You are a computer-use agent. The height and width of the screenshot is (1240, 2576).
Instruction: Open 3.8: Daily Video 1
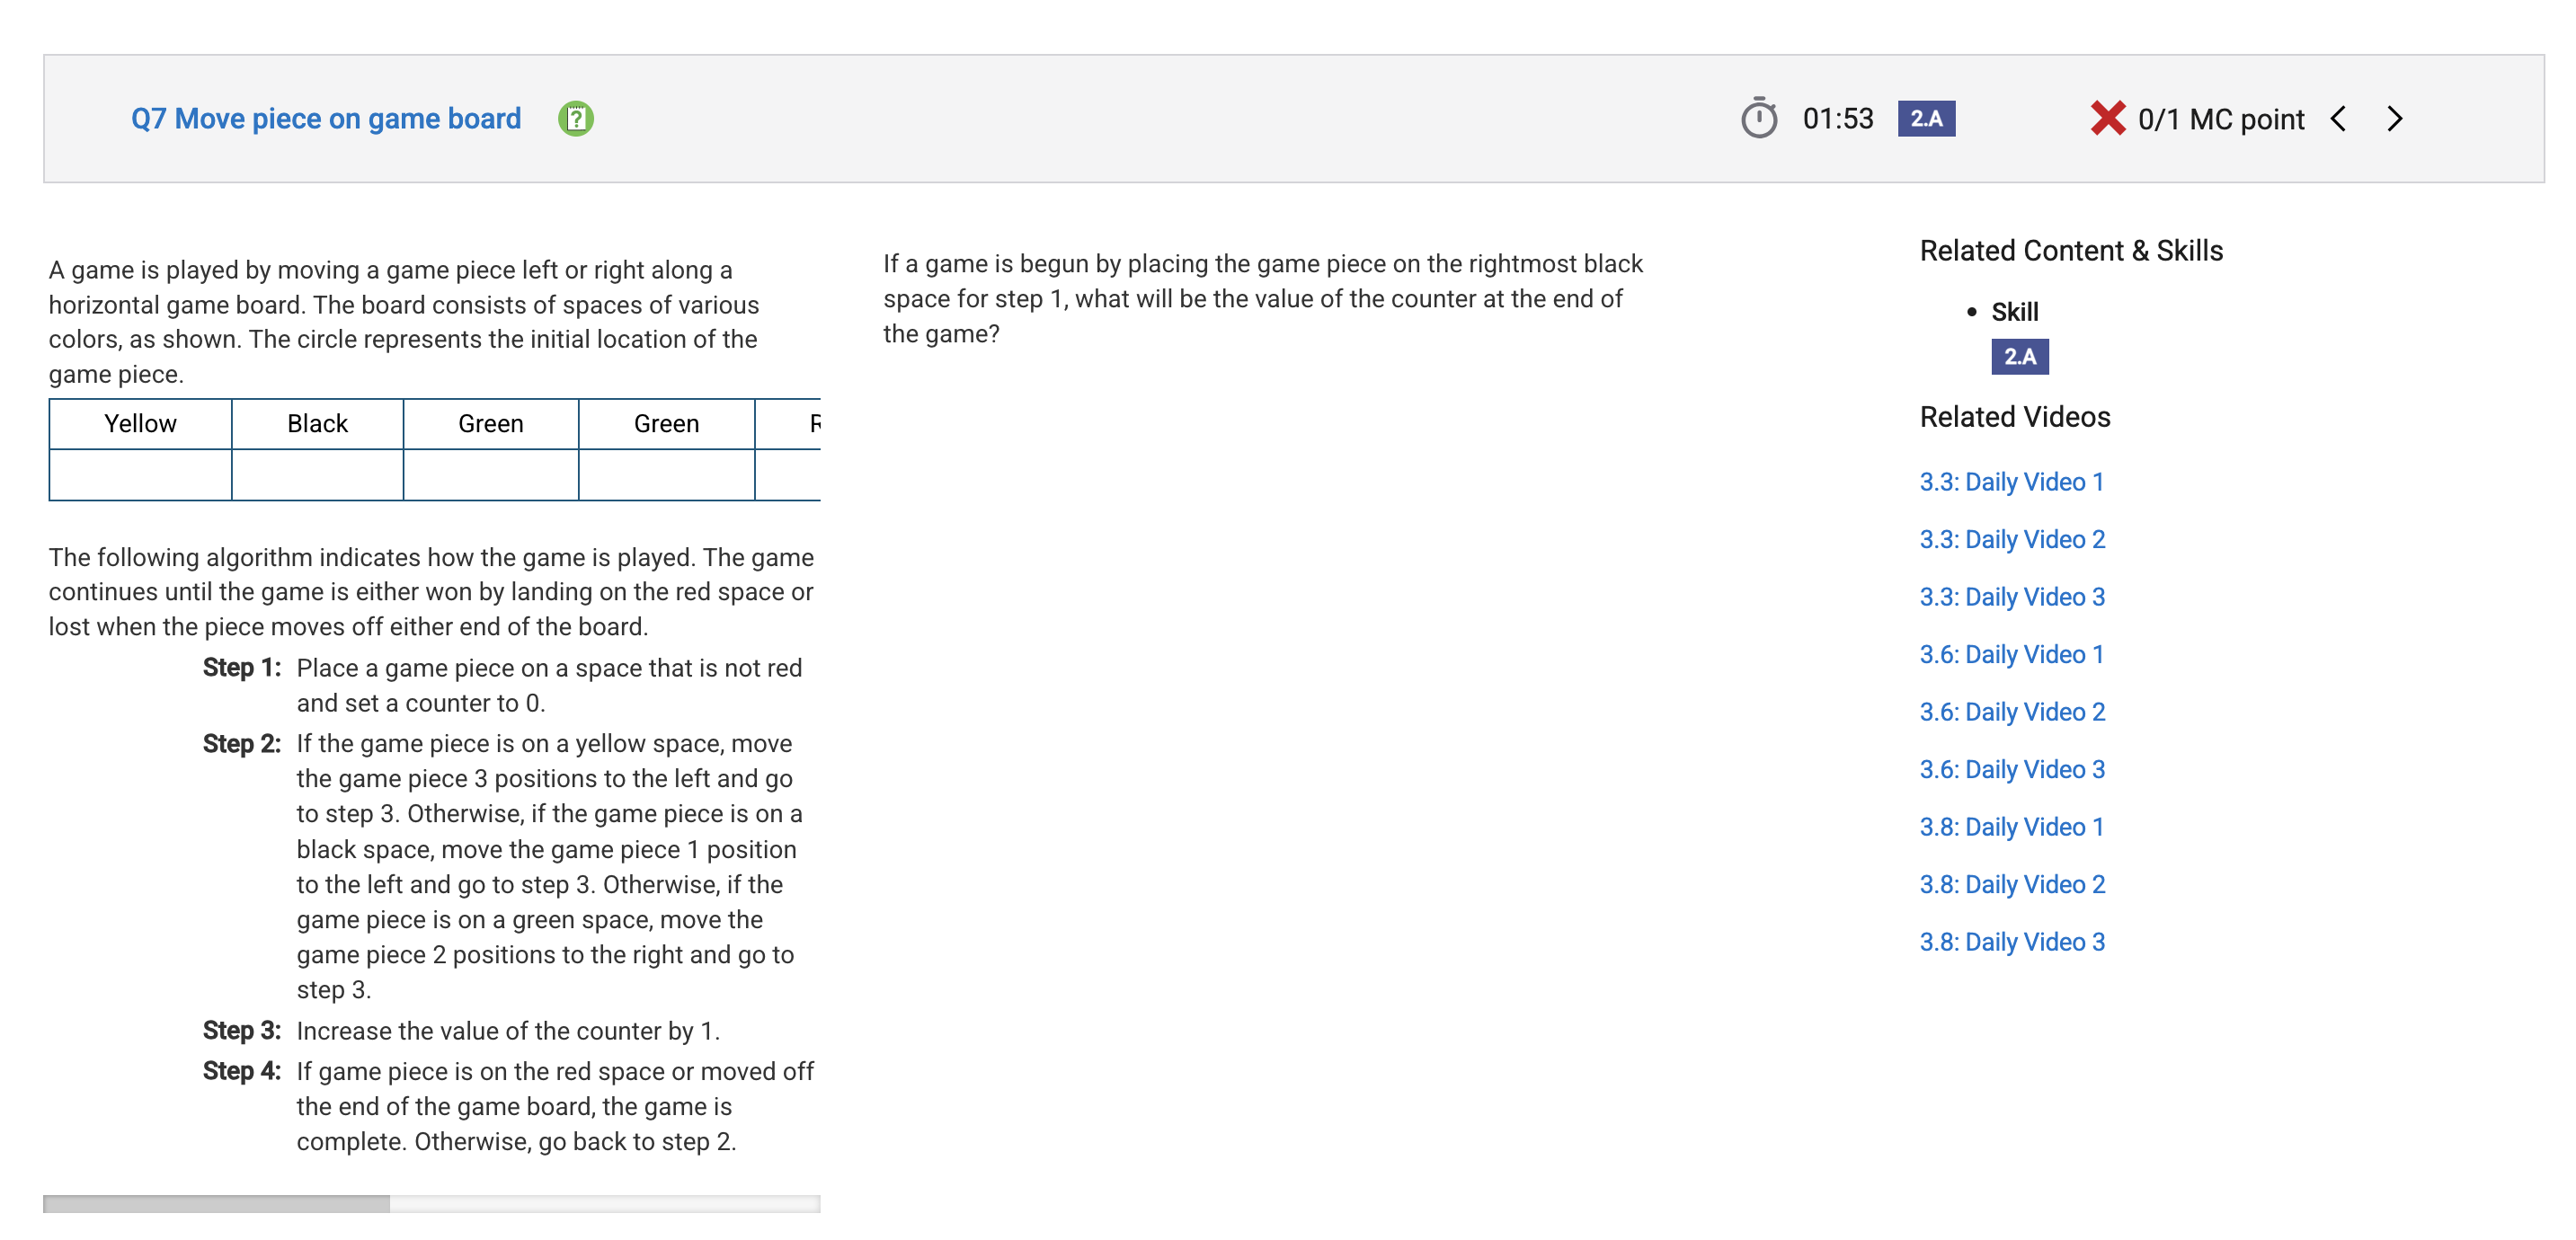(2011, 827)
